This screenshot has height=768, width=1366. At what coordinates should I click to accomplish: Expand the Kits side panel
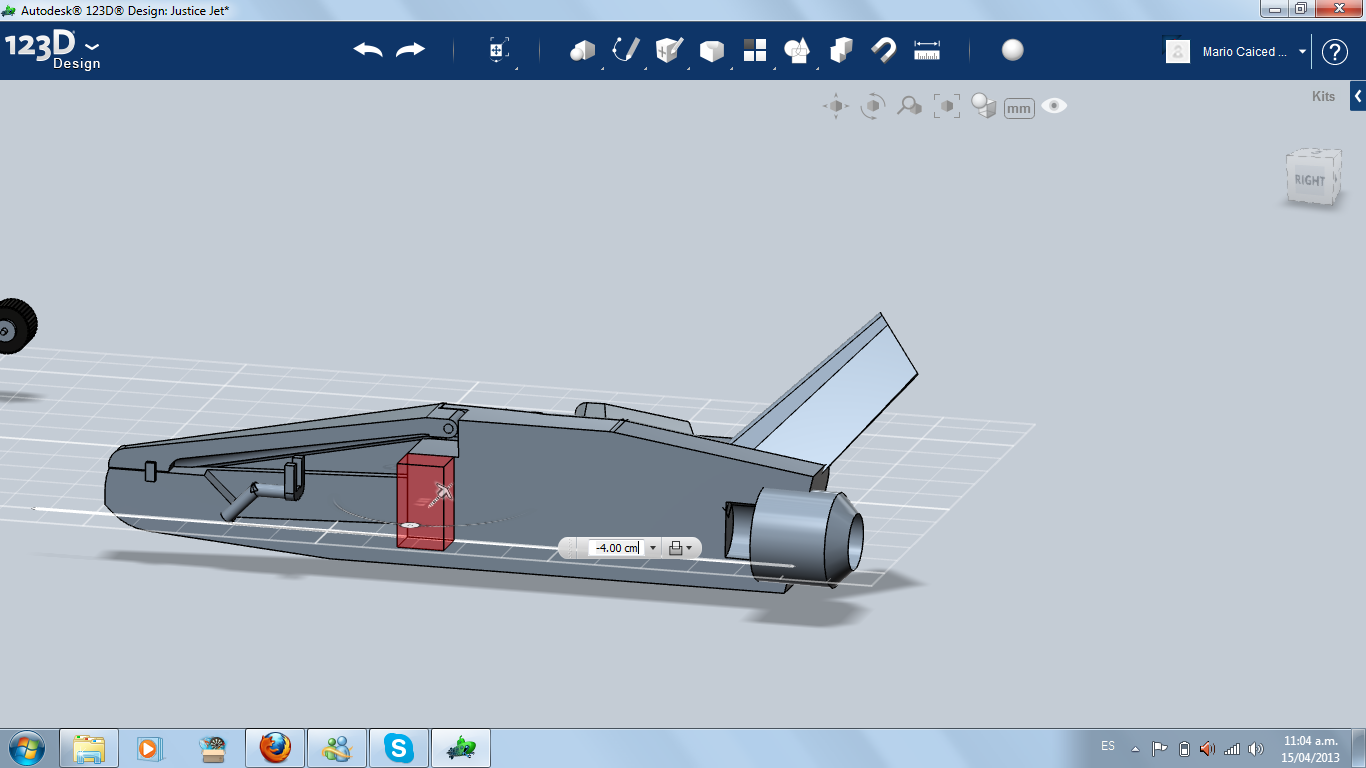pyautogui.click(x=1358, y=96)
